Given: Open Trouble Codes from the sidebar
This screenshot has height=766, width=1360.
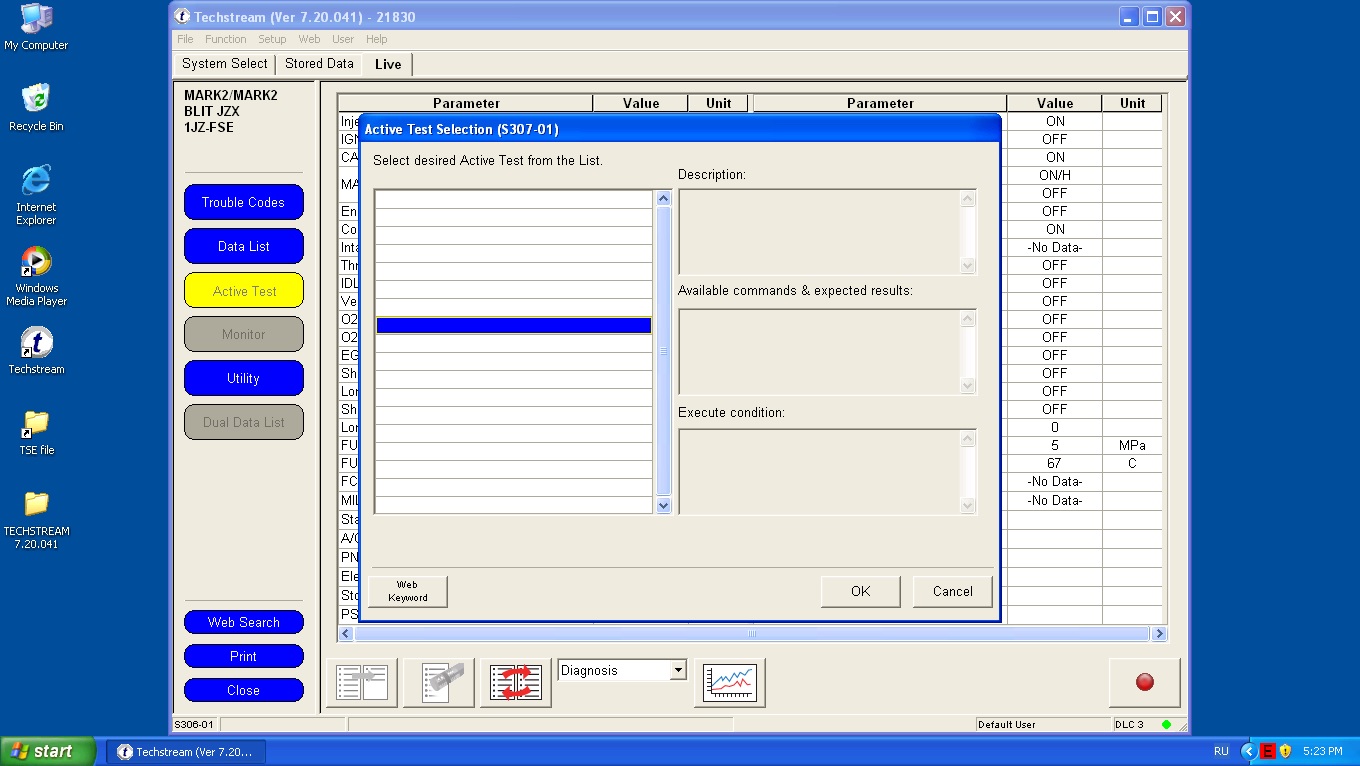Looking at the screenshot, I should (243, 202).
